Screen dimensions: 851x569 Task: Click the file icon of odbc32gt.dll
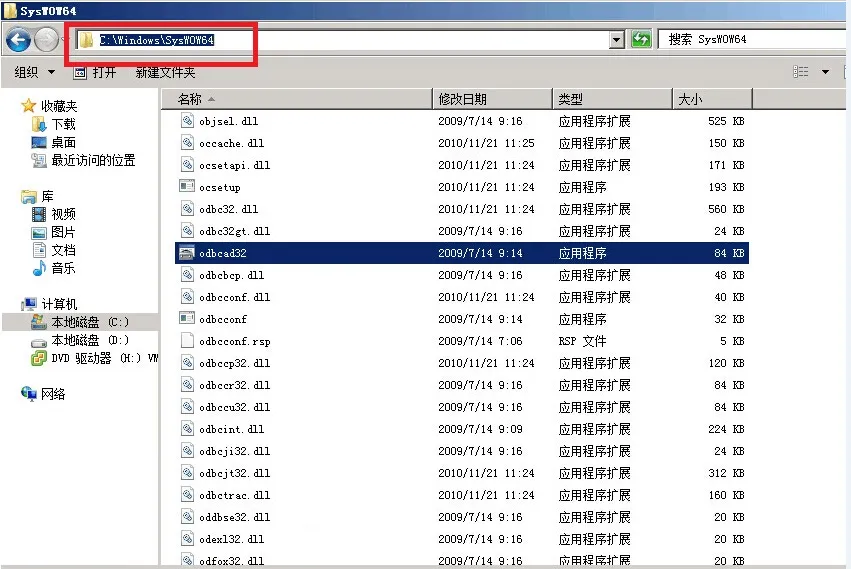tap(187, 231)
